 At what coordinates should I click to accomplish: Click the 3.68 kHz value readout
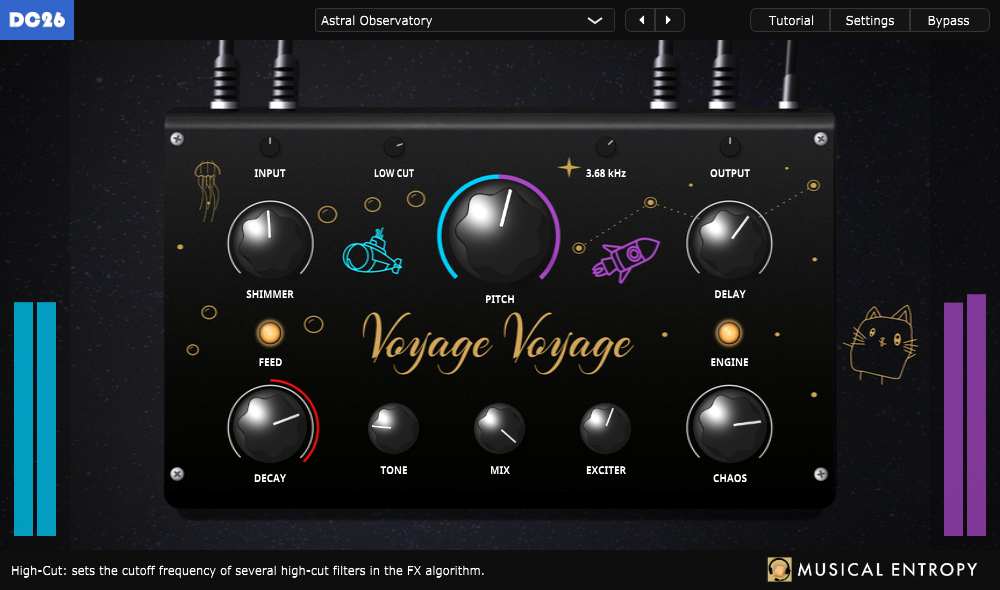(606, 173)
